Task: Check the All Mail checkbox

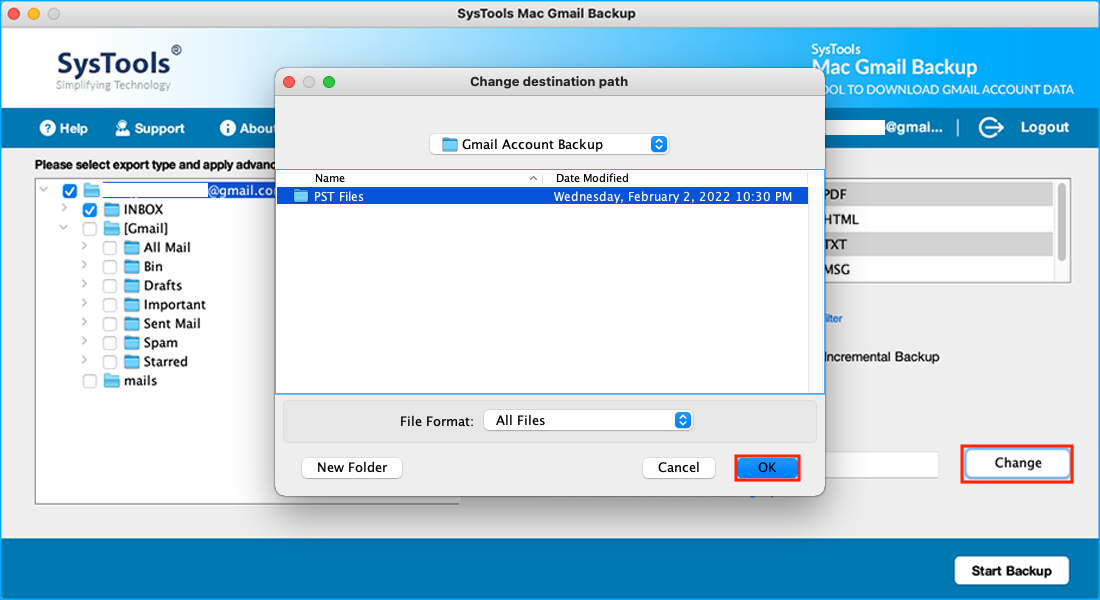Action: [x=110, y=248]
